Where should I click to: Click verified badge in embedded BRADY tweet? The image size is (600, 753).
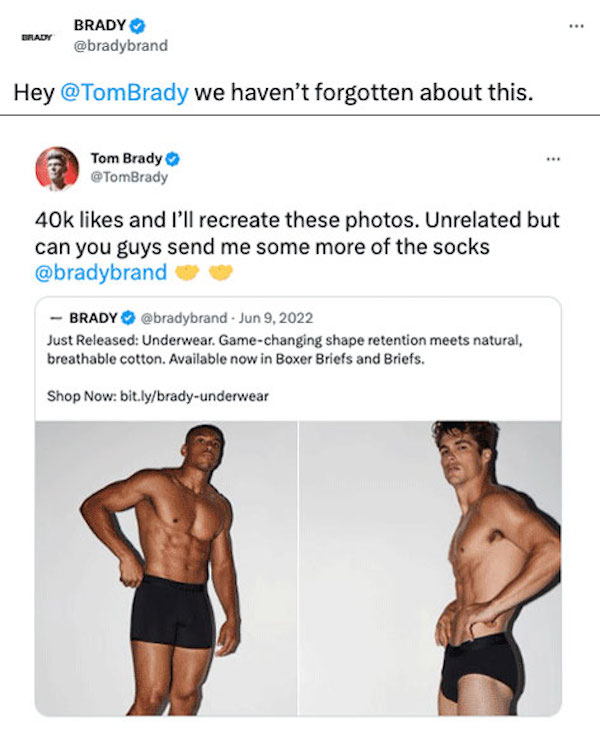pyautogui.click(x=128, y=318)
